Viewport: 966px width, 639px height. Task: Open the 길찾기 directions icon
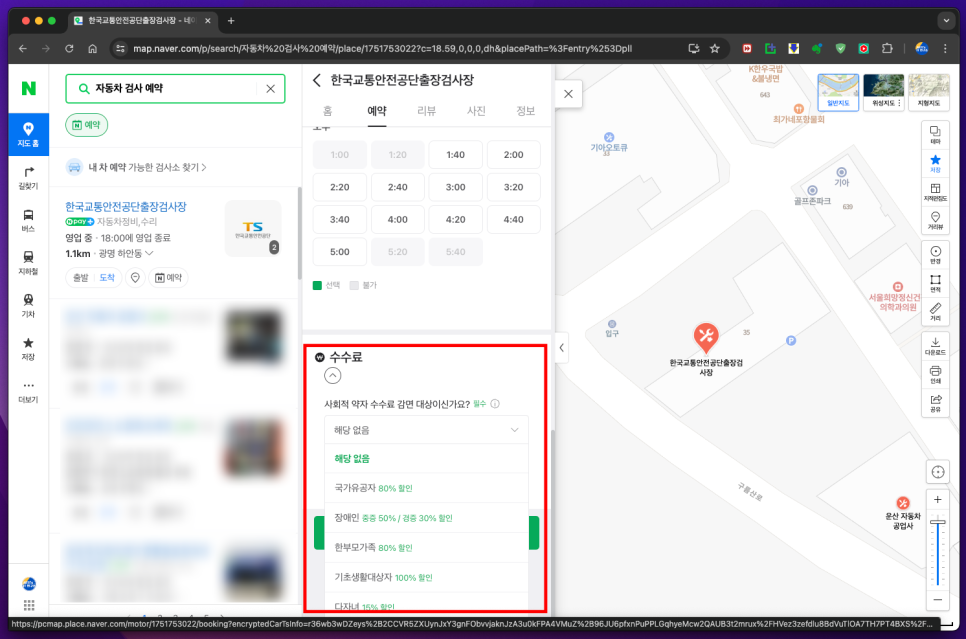tap(28, 177)
